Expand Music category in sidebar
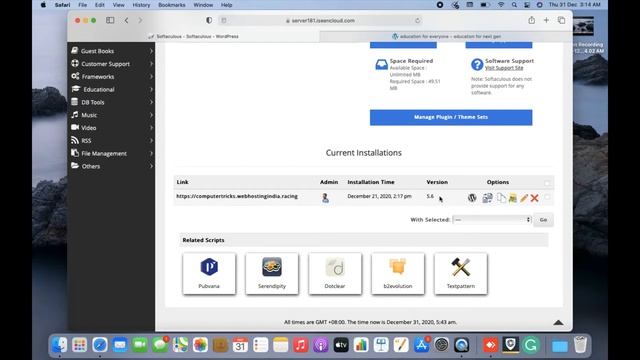Viewport: 640px width, 360px height. click(112, 115)
